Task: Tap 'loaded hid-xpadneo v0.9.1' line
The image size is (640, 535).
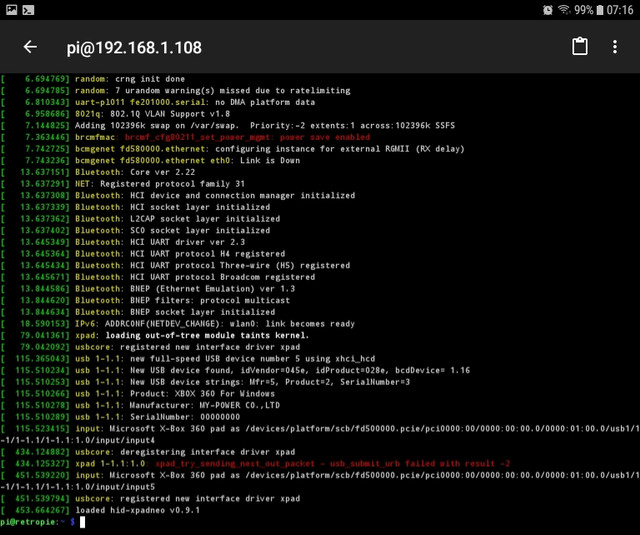Action: coord(100,510)
